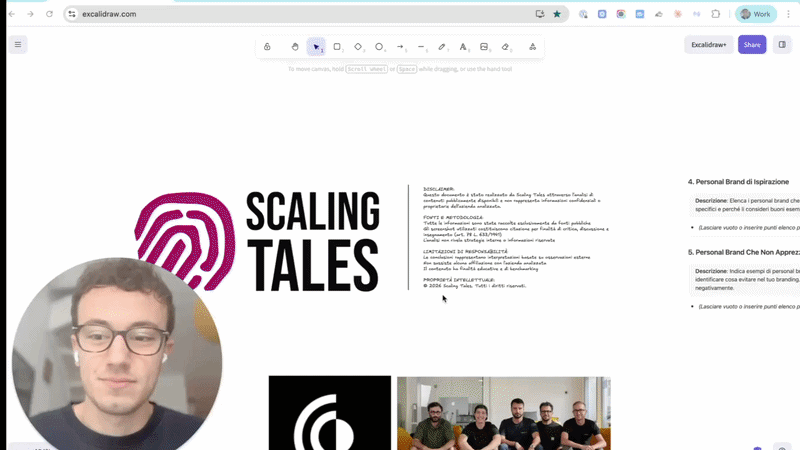The height and width of the screenshot is (450, 800).
Task: Open the Excalidraw hamburger main menu
Action: tap(18, 45)
